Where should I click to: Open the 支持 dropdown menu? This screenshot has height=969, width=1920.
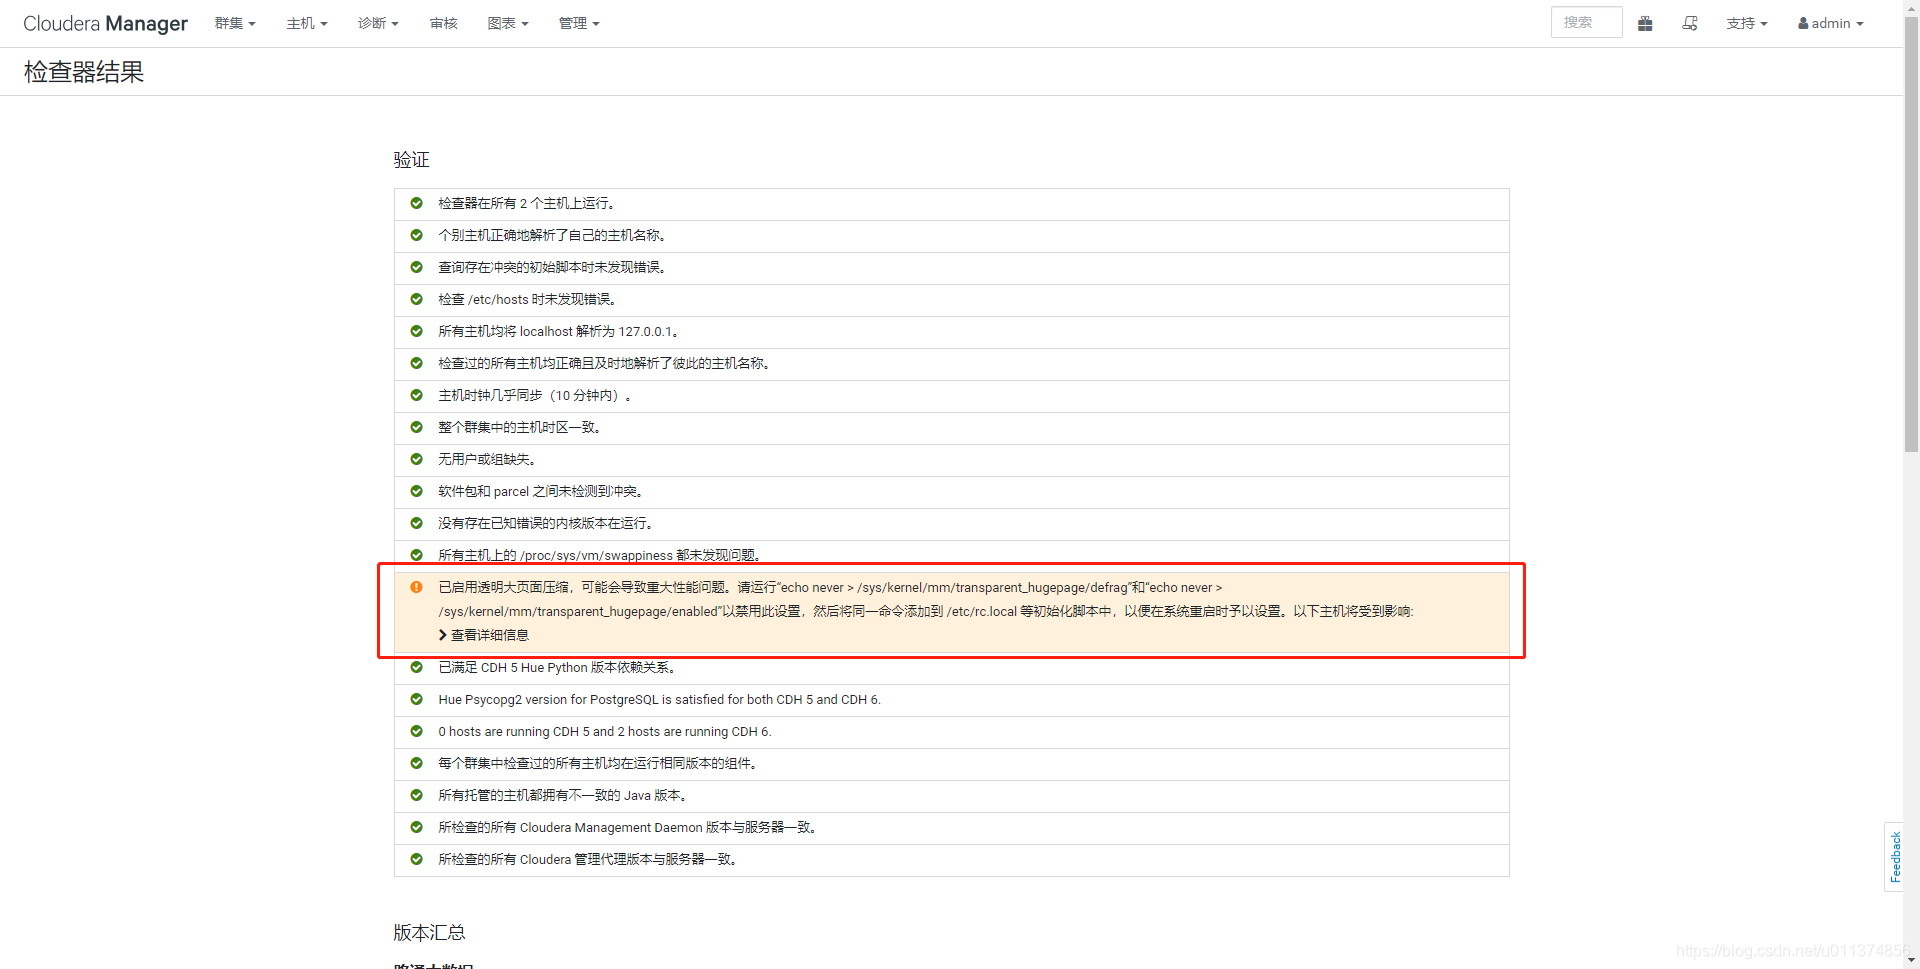click(x=1747, y=23)
